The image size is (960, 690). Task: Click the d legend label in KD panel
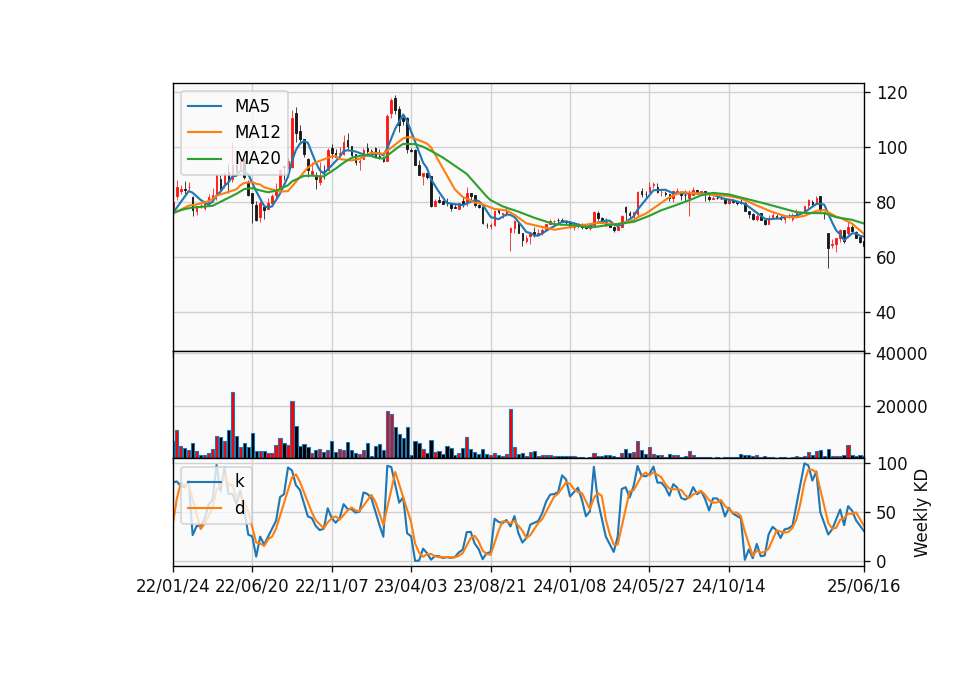239,508
